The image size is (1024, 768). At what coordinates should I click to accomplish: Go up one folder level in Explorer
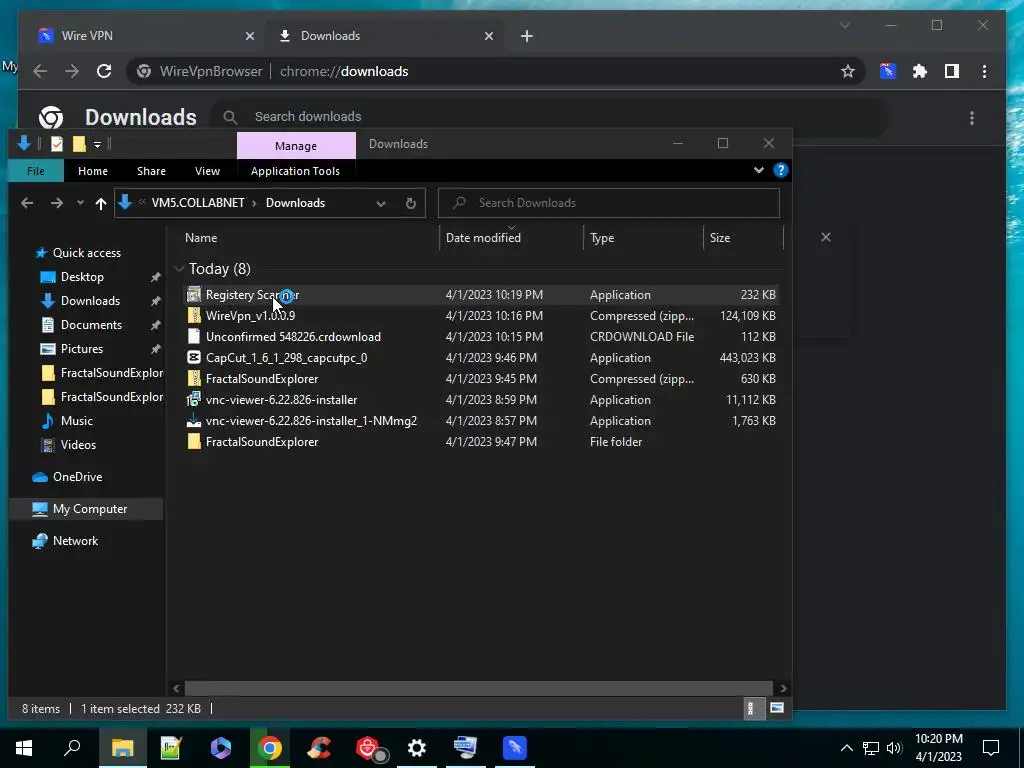101,203
